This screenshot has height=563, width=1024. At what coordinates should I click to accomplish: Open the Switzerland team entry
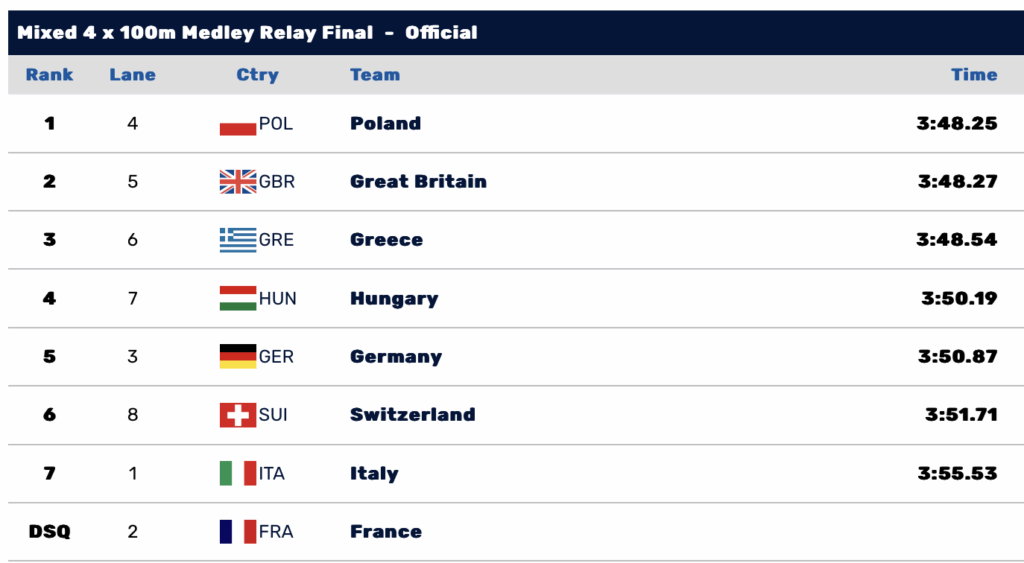click(412, 415)
